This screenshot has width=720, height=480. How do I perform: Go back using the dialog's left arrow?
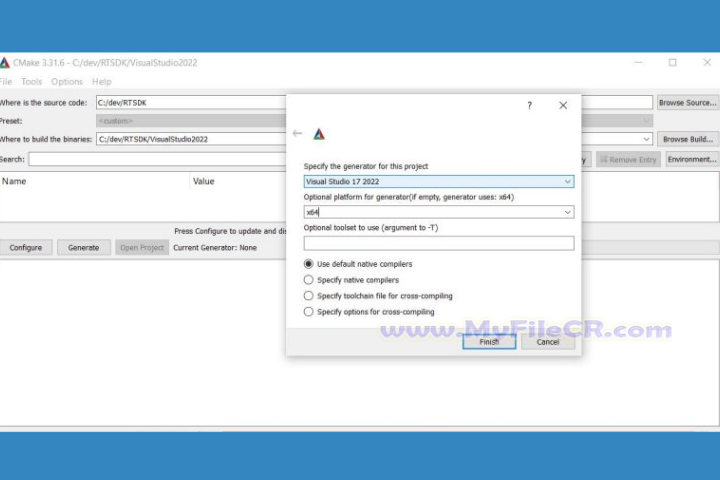pos(297,133)
